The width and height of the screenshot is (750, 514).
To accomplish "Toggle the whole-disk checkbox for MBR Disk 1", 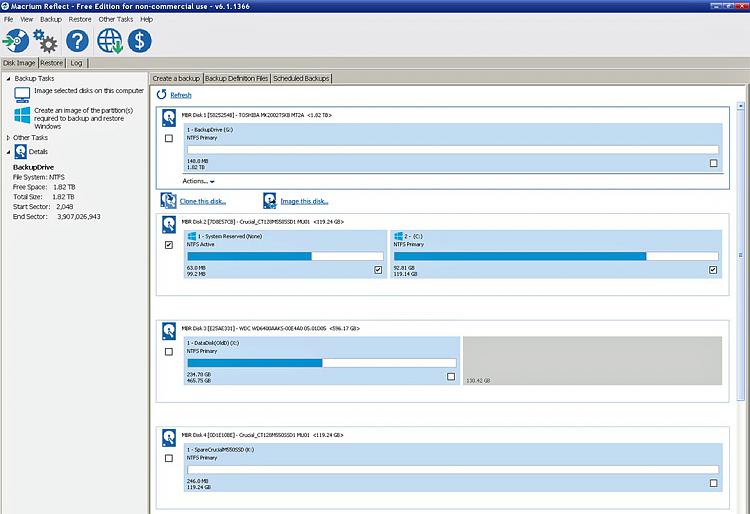I will click(x=169, y=138).
